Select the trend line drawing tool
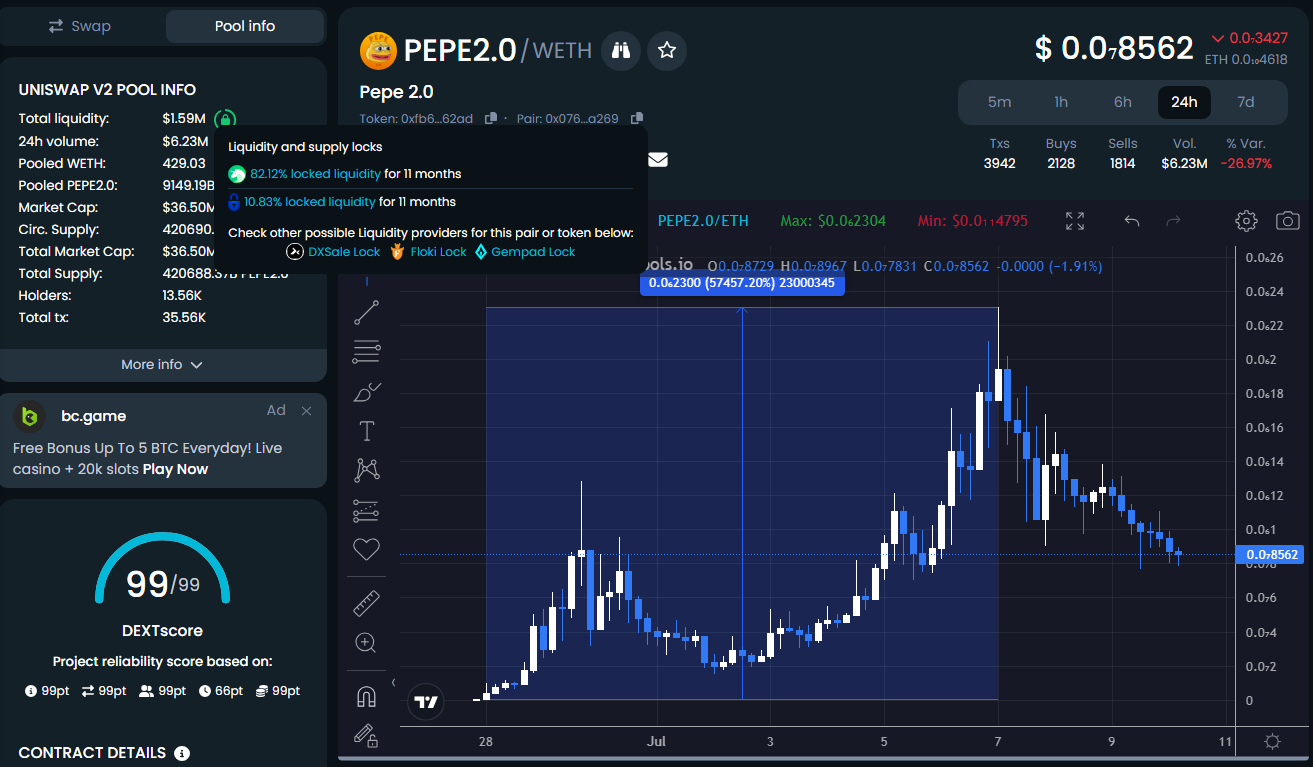This screenshot has width=1313, height=767. 367,313
